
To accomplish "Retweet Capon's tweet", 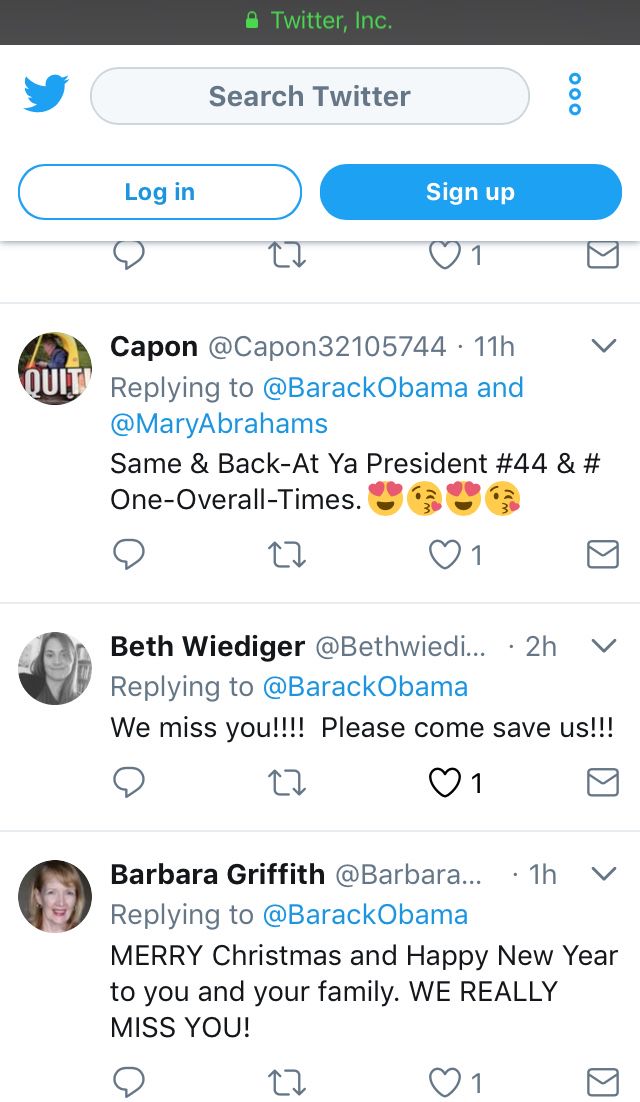I will pos(287,555).
